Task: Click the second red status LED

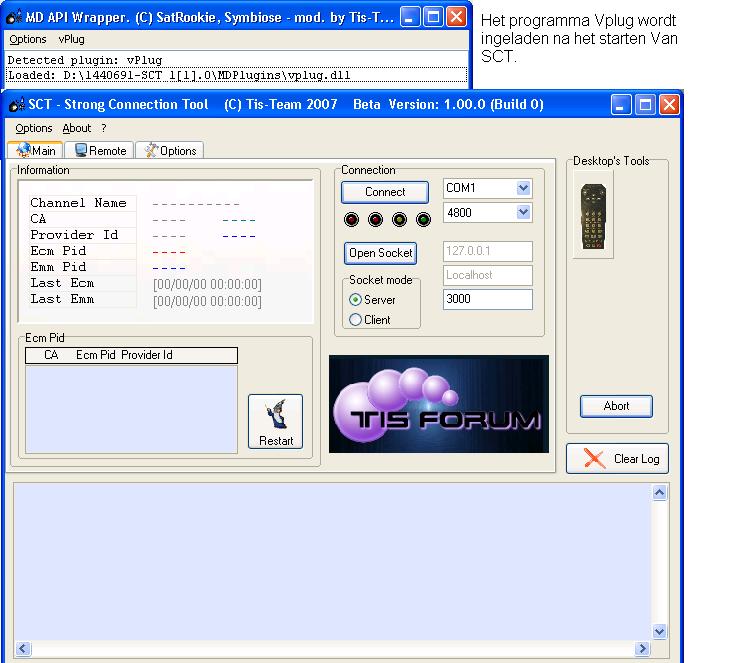Action: [x=375, y=219]
